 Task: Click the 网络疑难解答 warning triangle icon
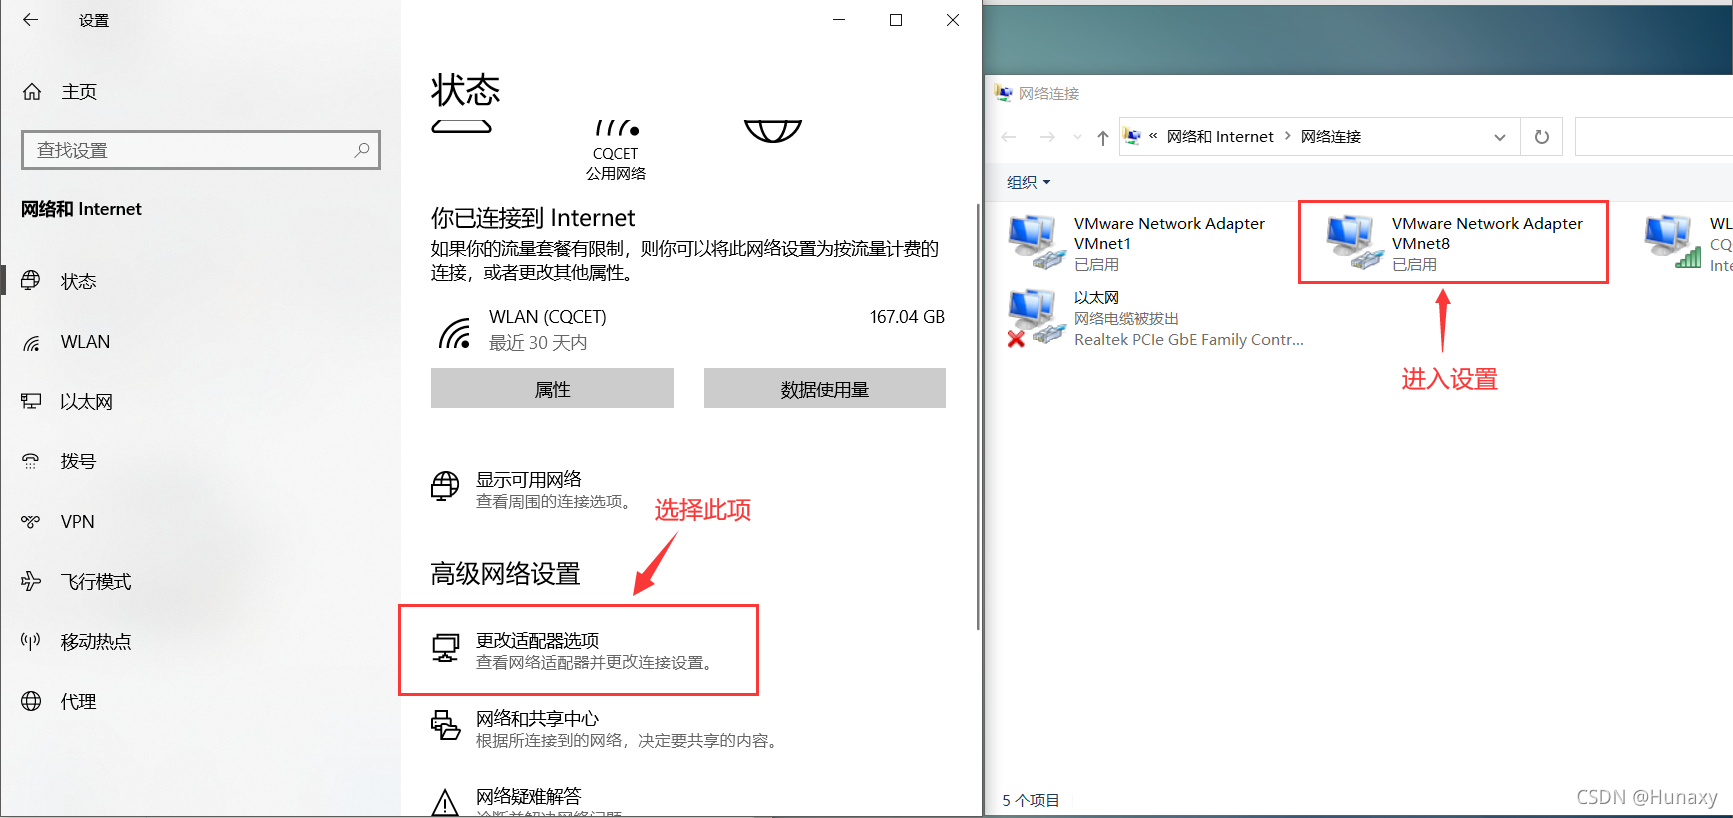[x=445, y=803]
